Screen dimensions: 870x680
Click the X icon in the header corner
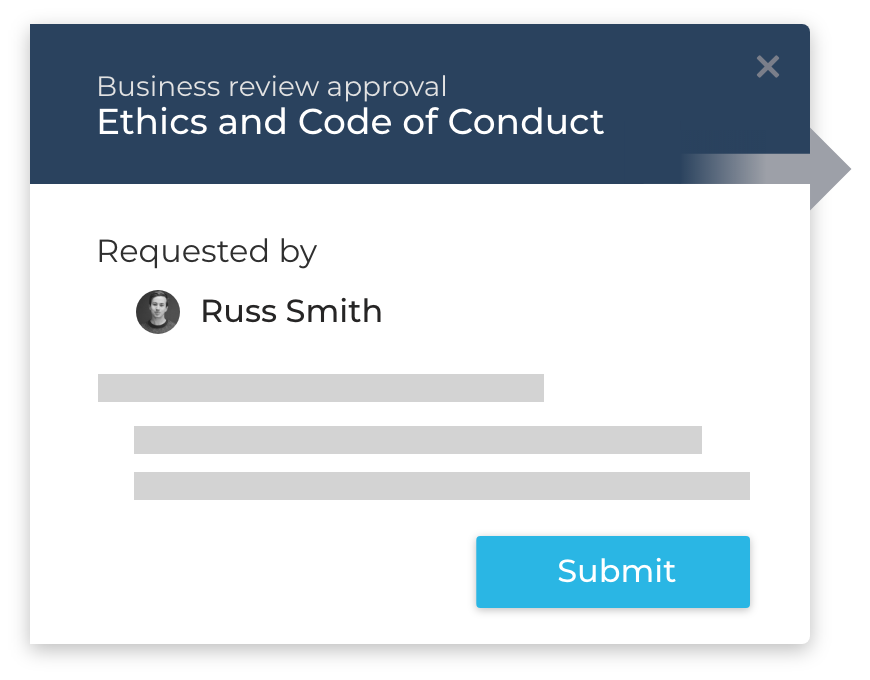pos(768,67)
